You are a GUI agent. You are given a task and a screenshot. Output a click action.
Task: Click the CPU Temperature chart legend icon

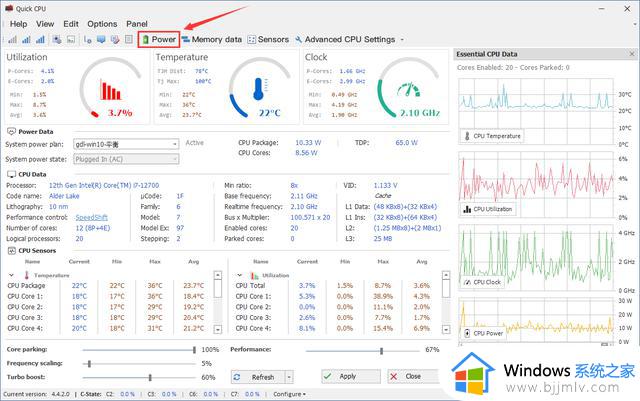(x=467, y=136)
